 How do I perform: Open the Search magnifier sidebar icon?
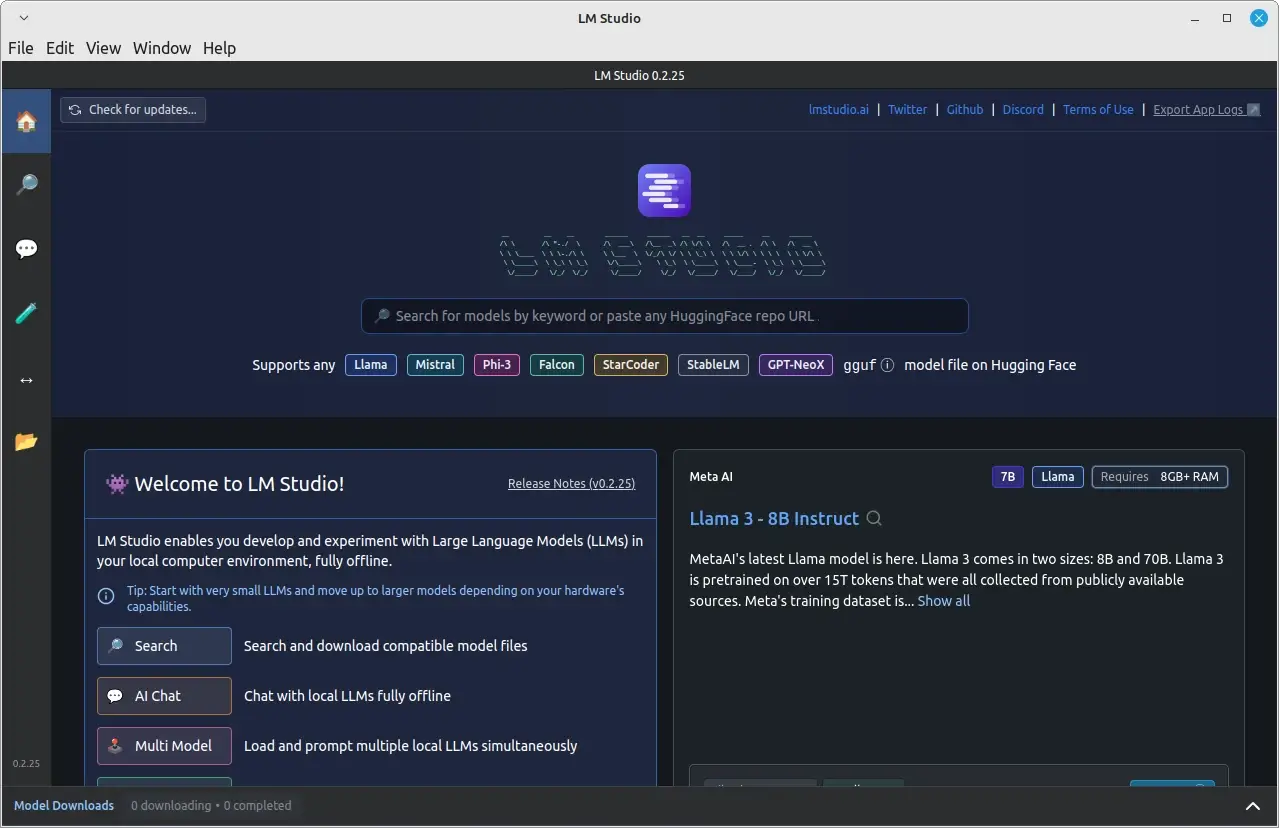tap(26, 185)
